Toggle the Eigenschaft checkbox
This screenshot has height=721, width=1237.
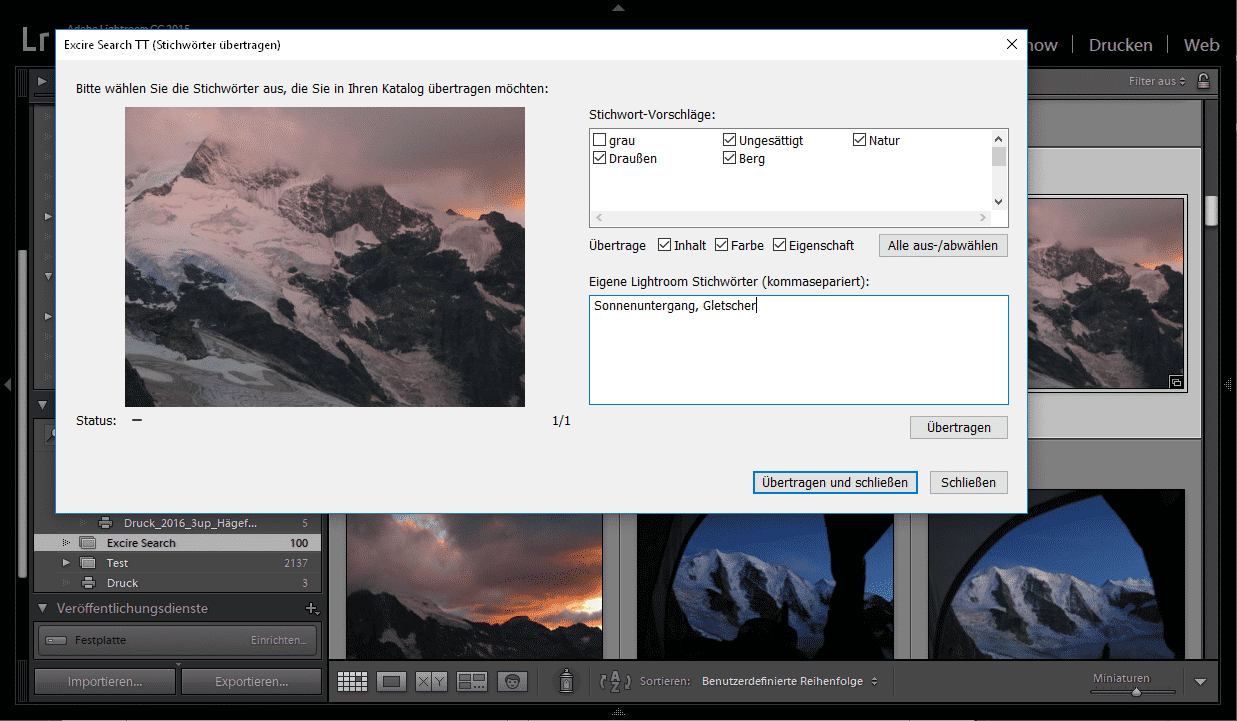(x=779, y=245)
